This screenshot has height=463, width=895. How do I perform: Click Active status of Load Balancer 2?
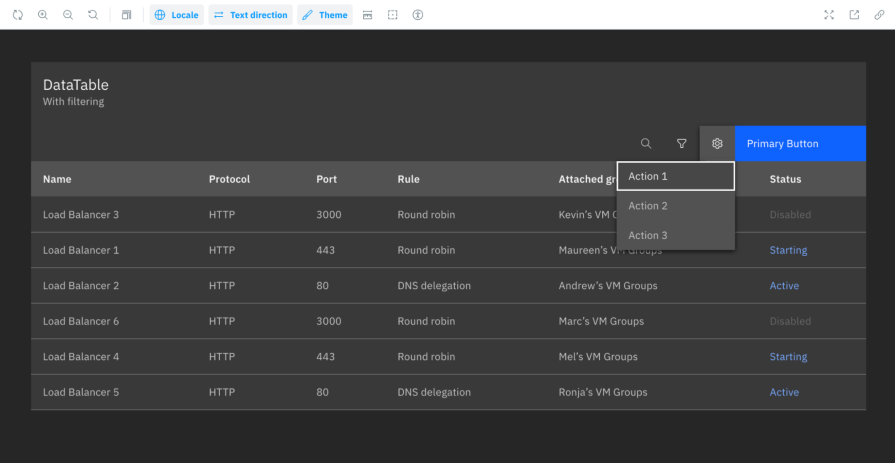(784, 285)
